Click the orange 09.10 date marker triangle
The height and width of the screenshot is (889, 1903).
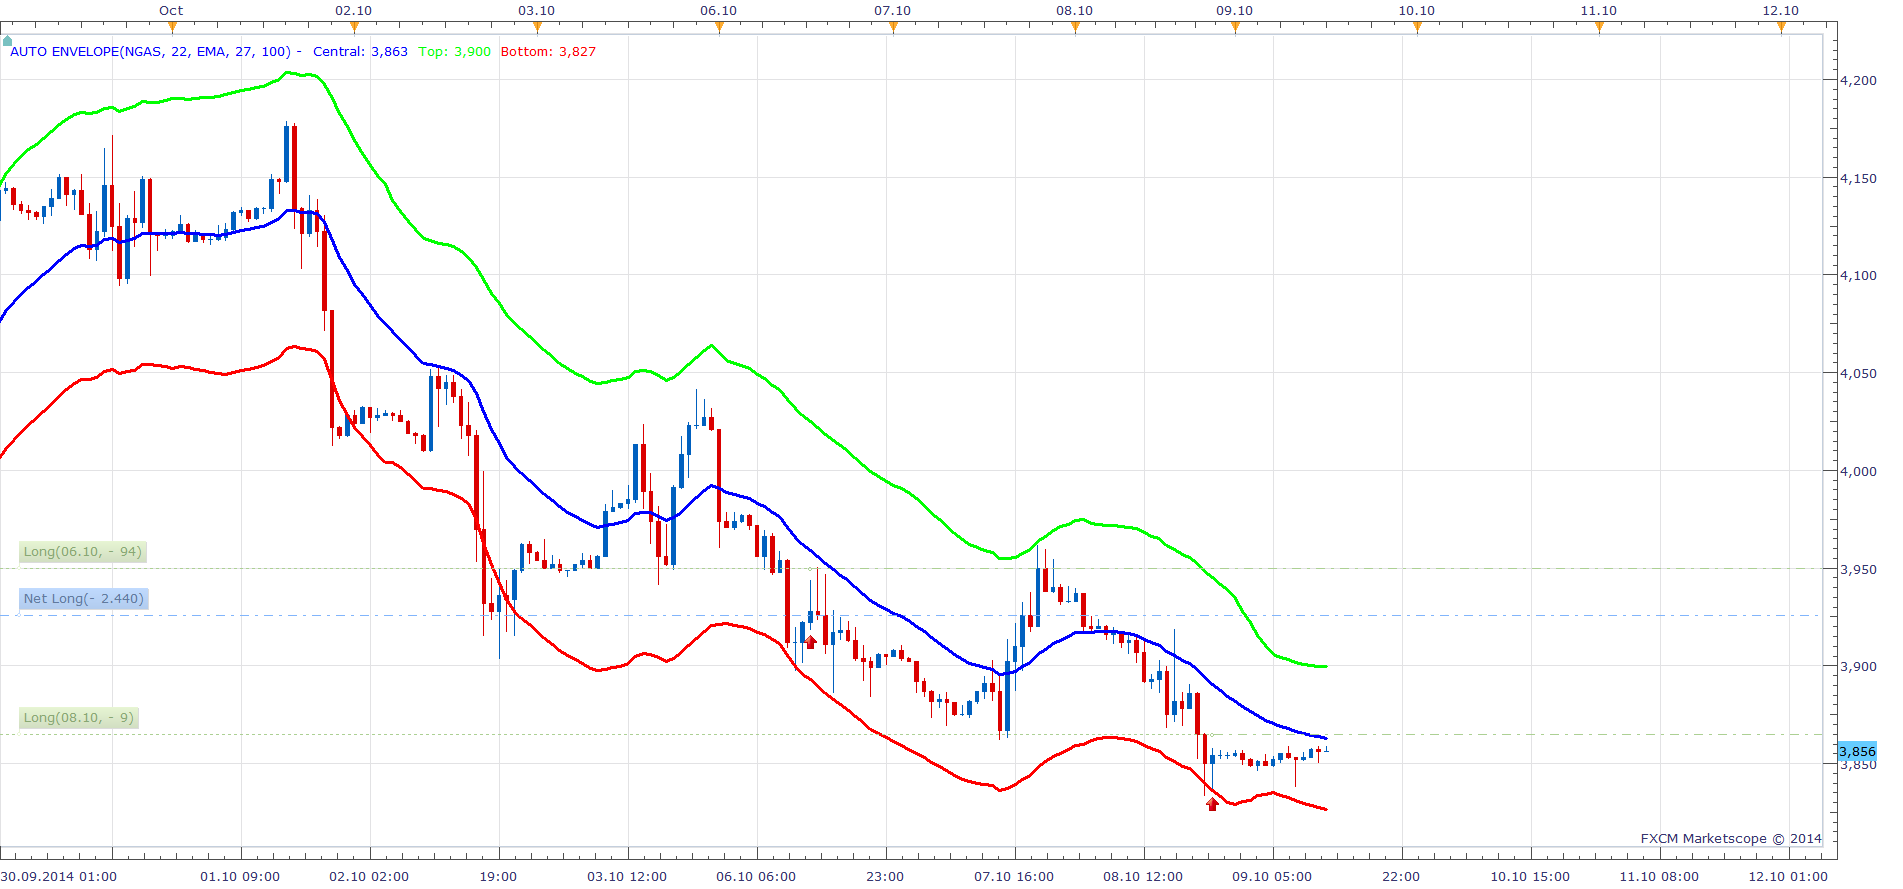[1235, 27]
